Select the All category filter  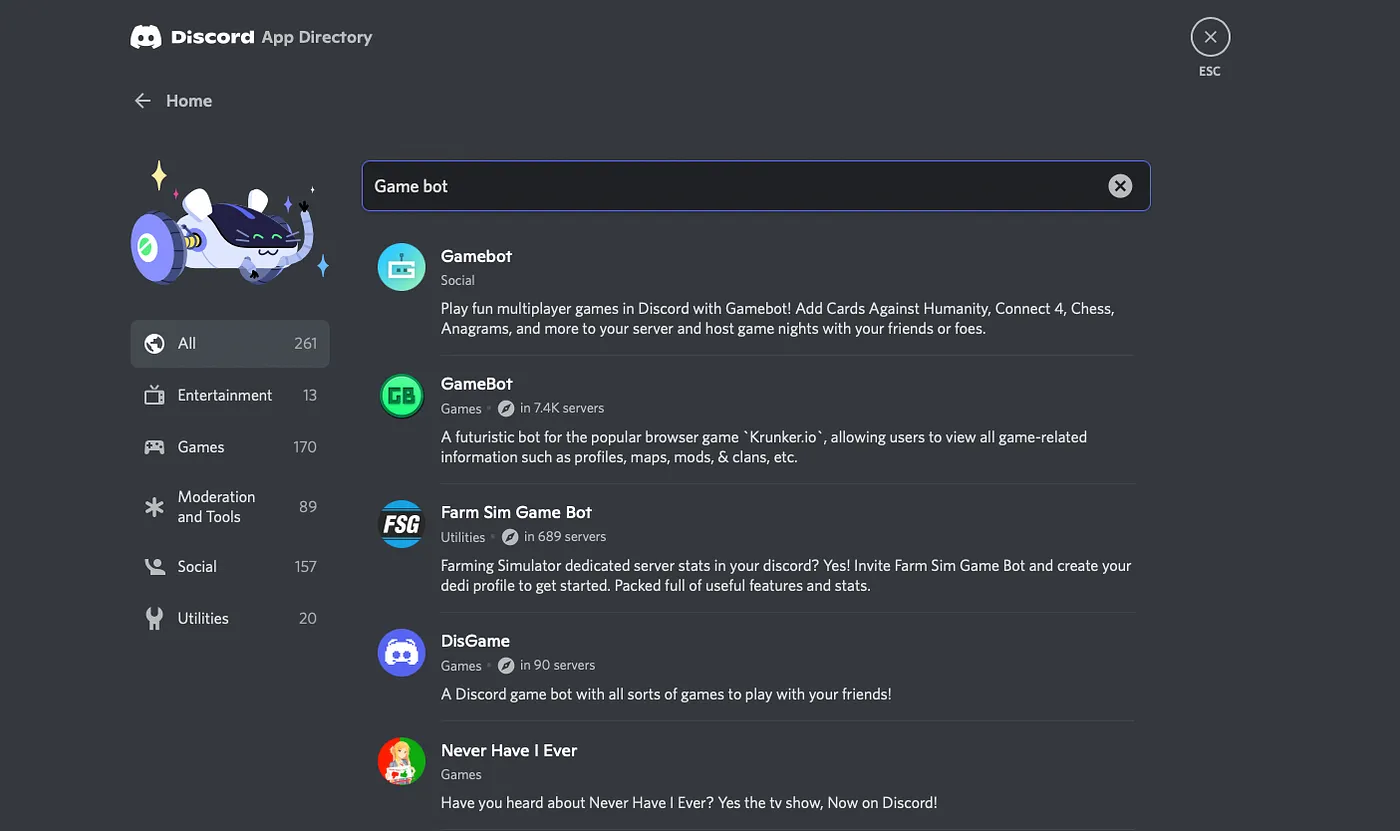tap(230, 344)
